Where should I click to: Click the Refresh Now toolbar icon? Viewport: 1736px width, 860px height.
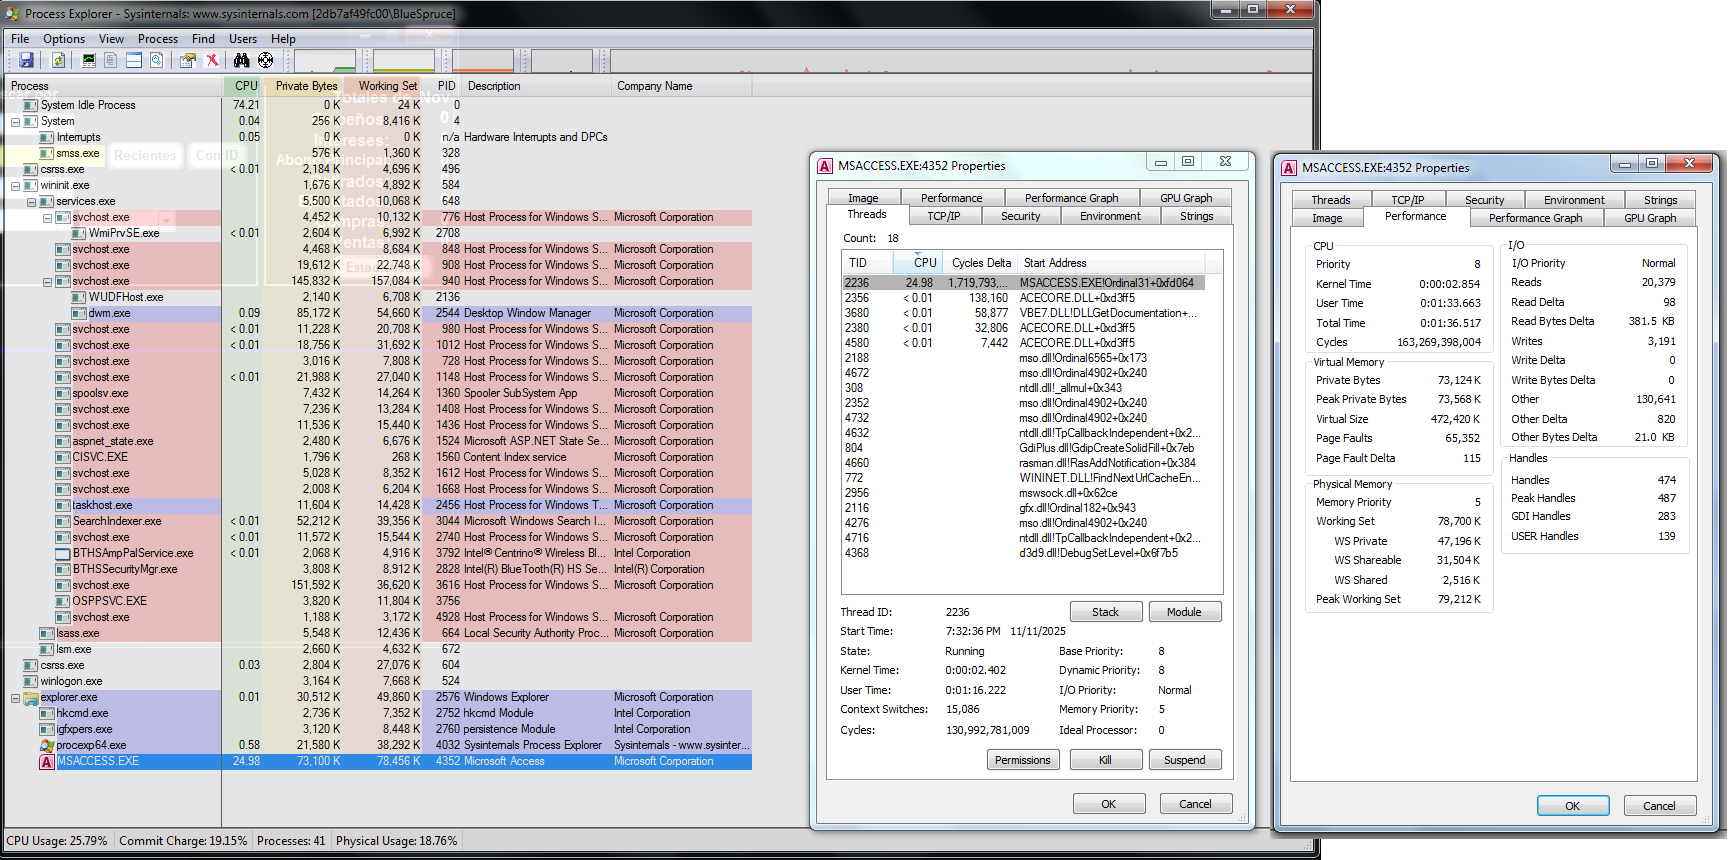pos(58,61)
